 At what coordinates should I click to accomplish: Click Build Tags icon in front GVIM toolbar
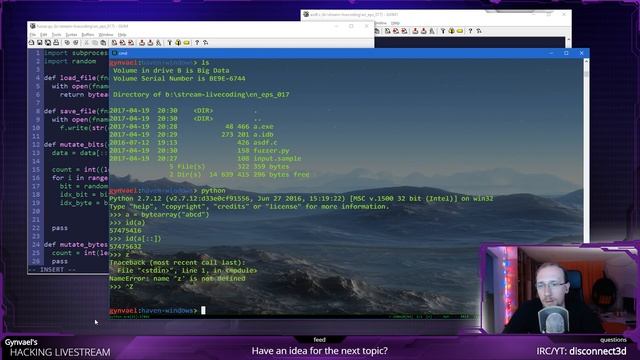point(178,42)
